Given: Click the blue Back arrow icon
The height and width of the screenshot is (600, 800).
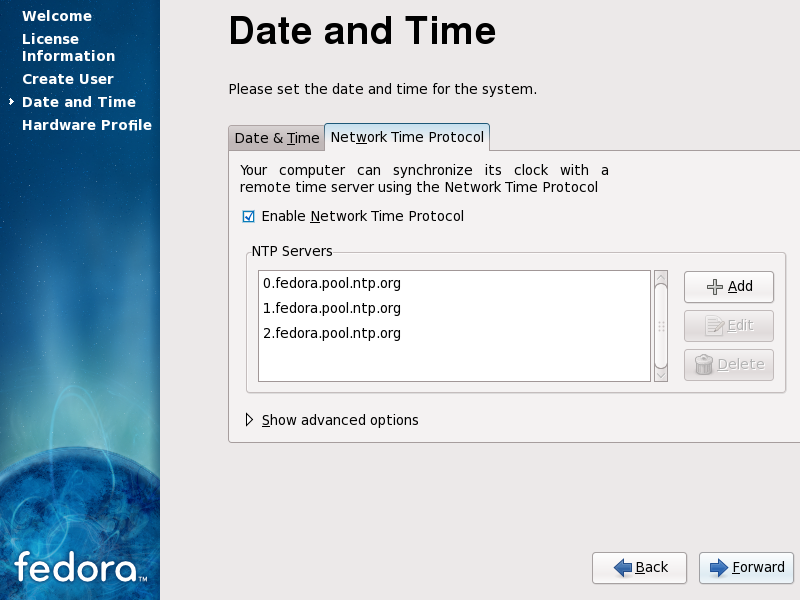Looking at the screenshot, I should click(x=623, y=567).
